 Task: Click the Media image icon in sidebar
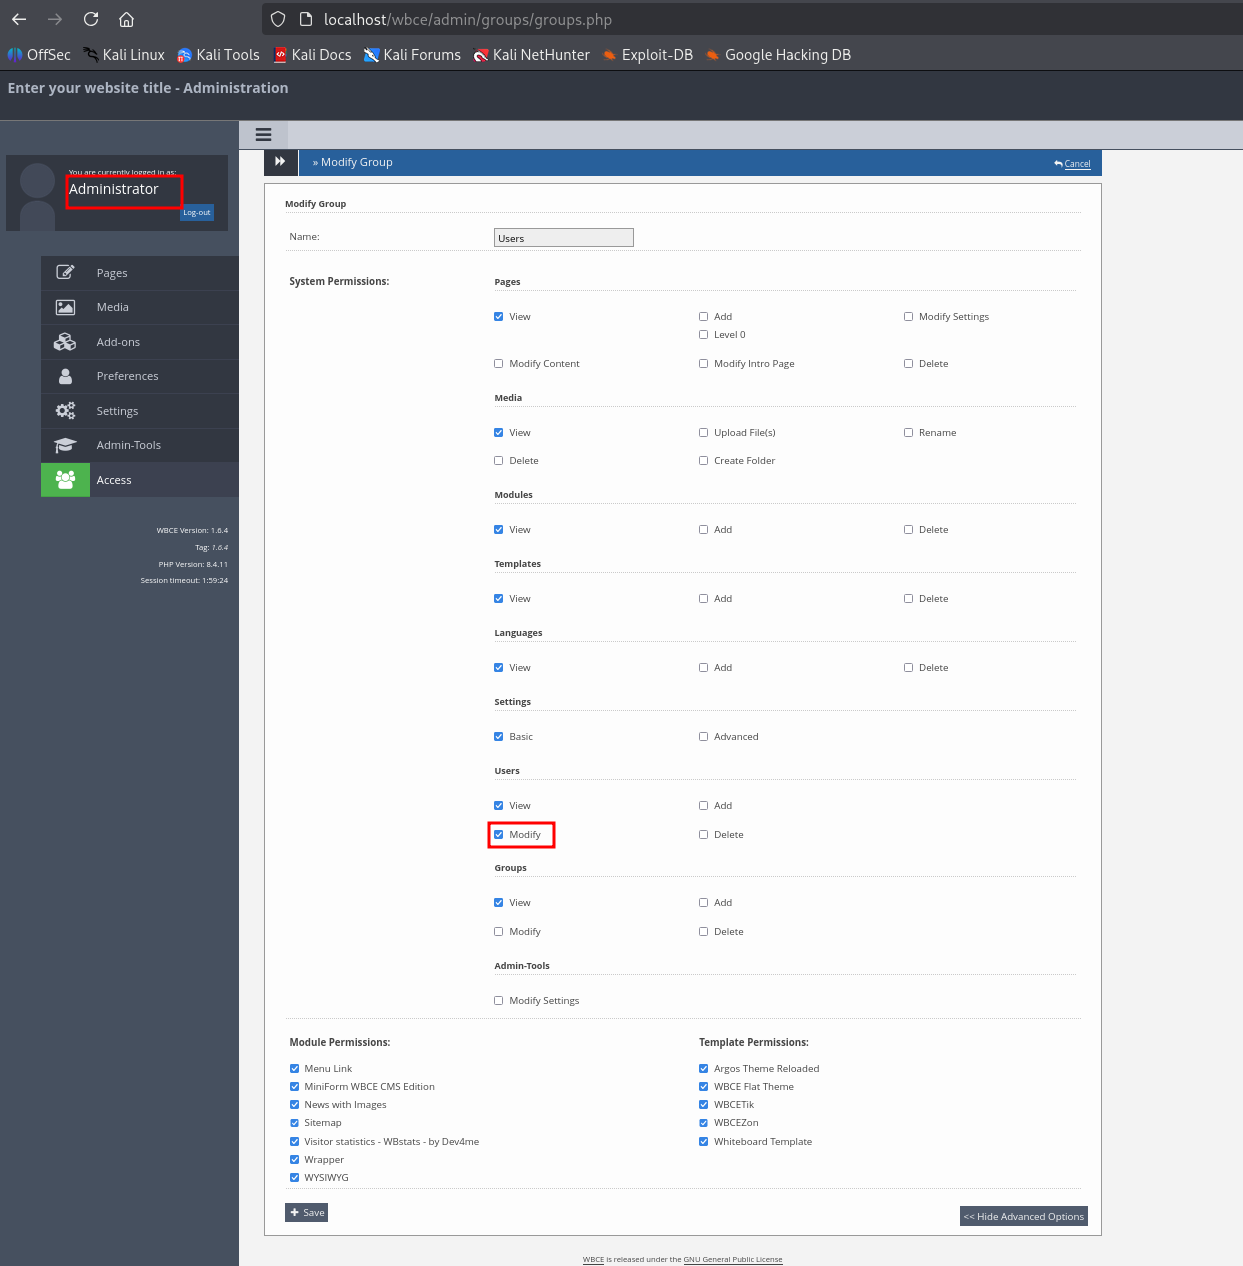pyautogui.click(x=65, y=307)
